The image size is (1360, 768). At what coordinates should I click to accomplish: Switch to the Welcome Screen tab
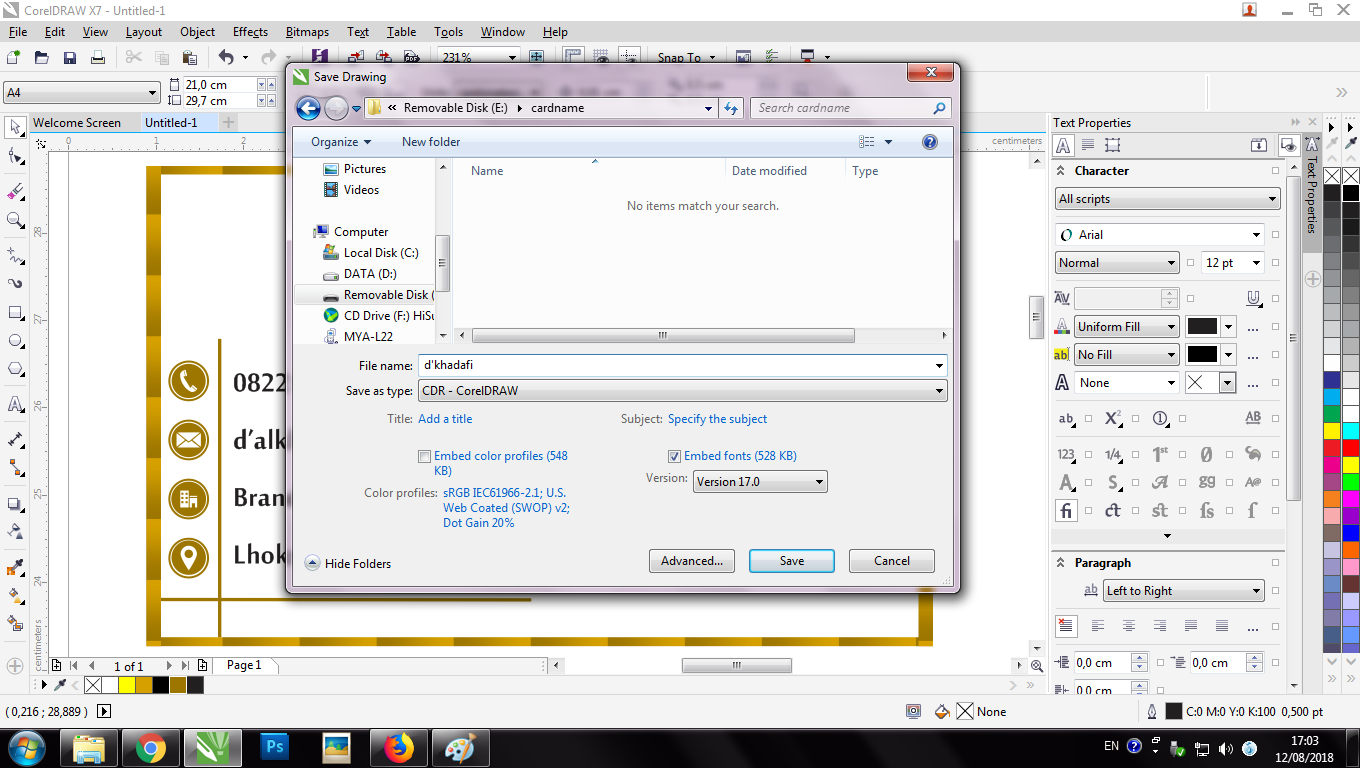77,123
